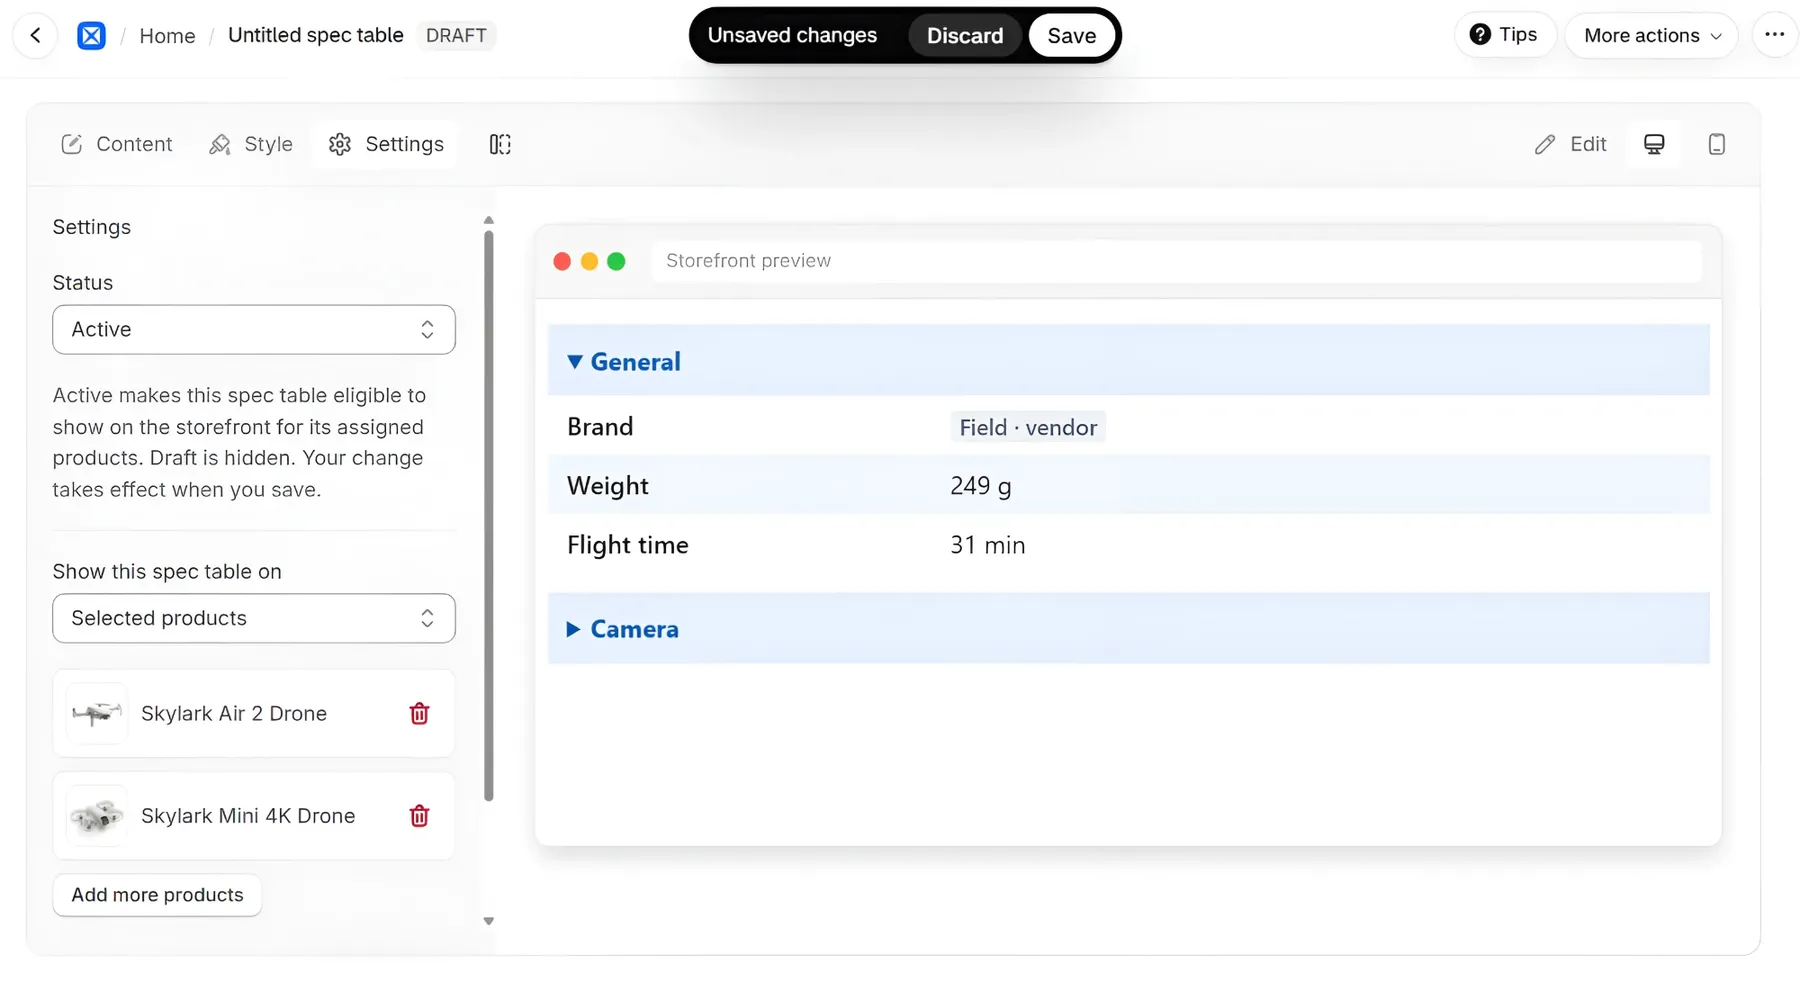The image size is (1800, 981).
Task: Click the pencil Edit button
Action: [x=1570, y=144]
